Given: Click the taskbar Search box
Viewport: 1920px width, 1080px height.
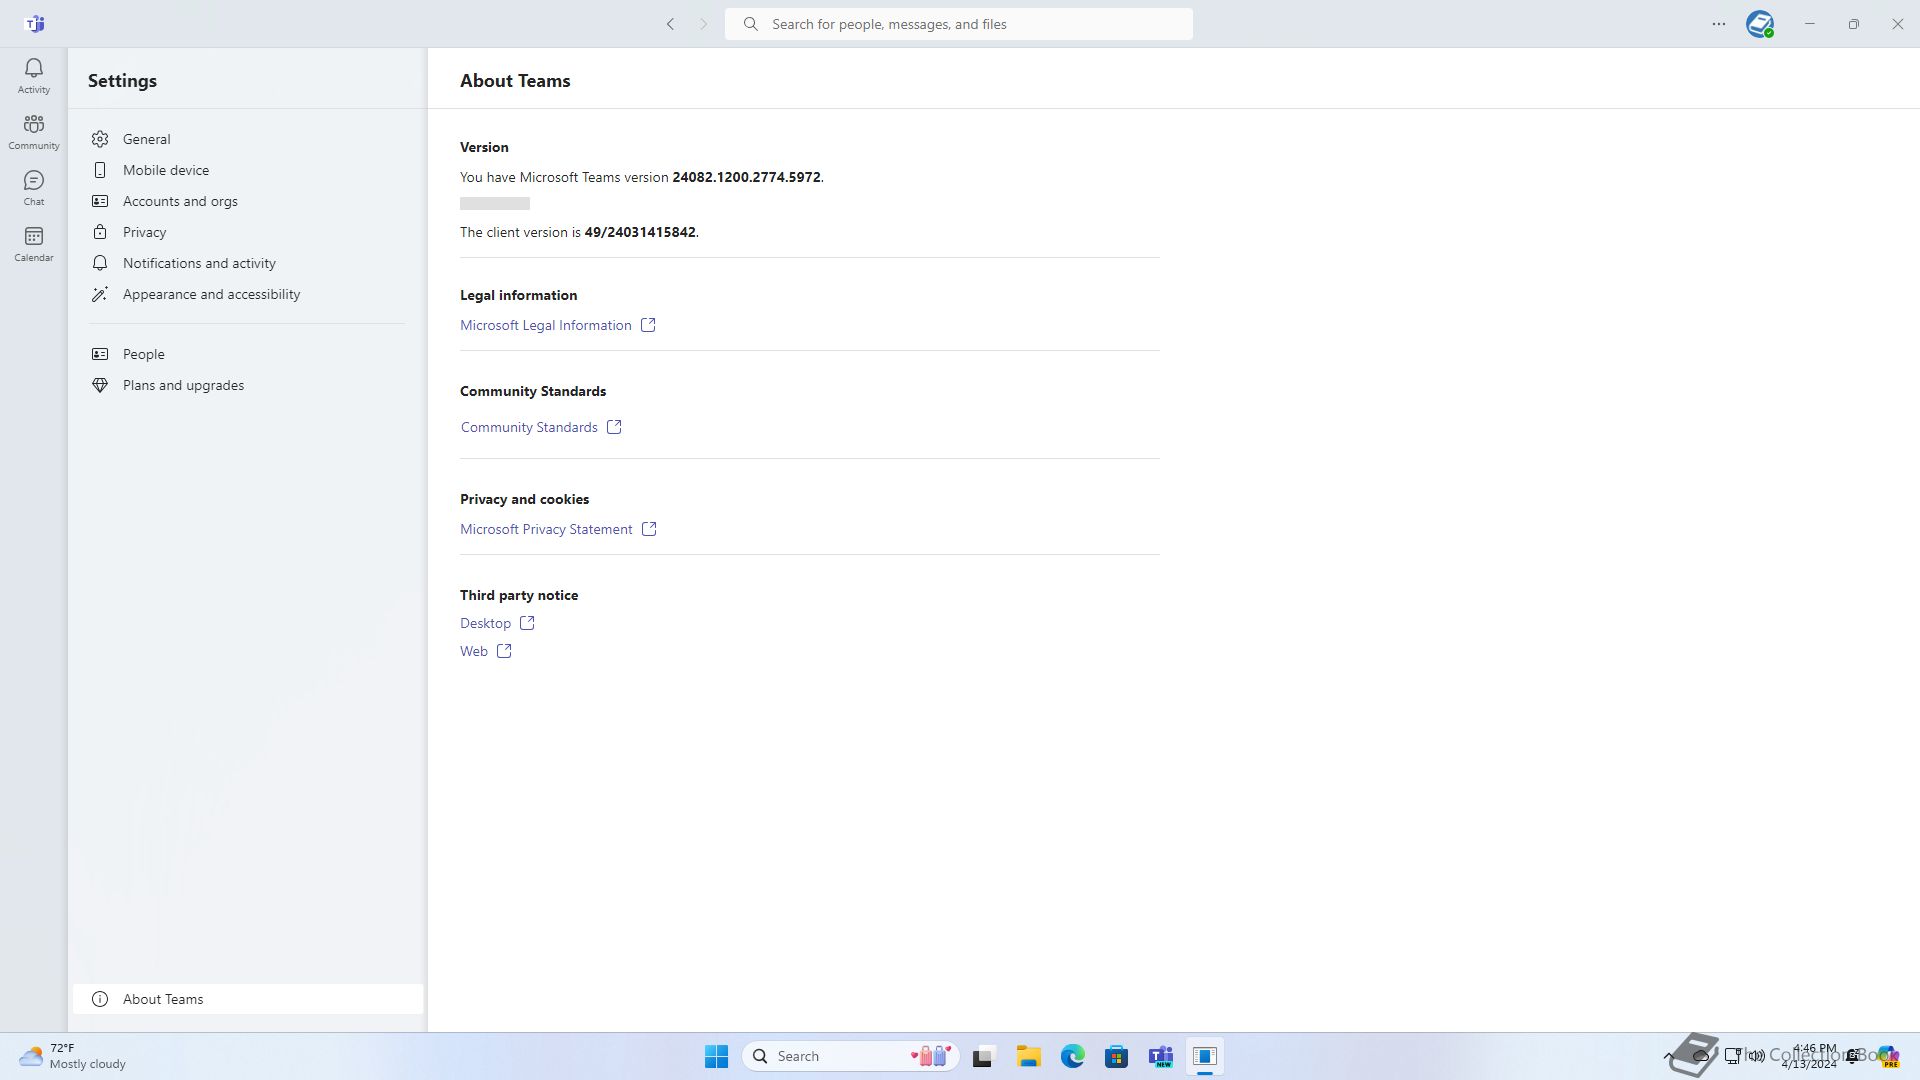Looking at the screenshot, I should click(851, 1056).
